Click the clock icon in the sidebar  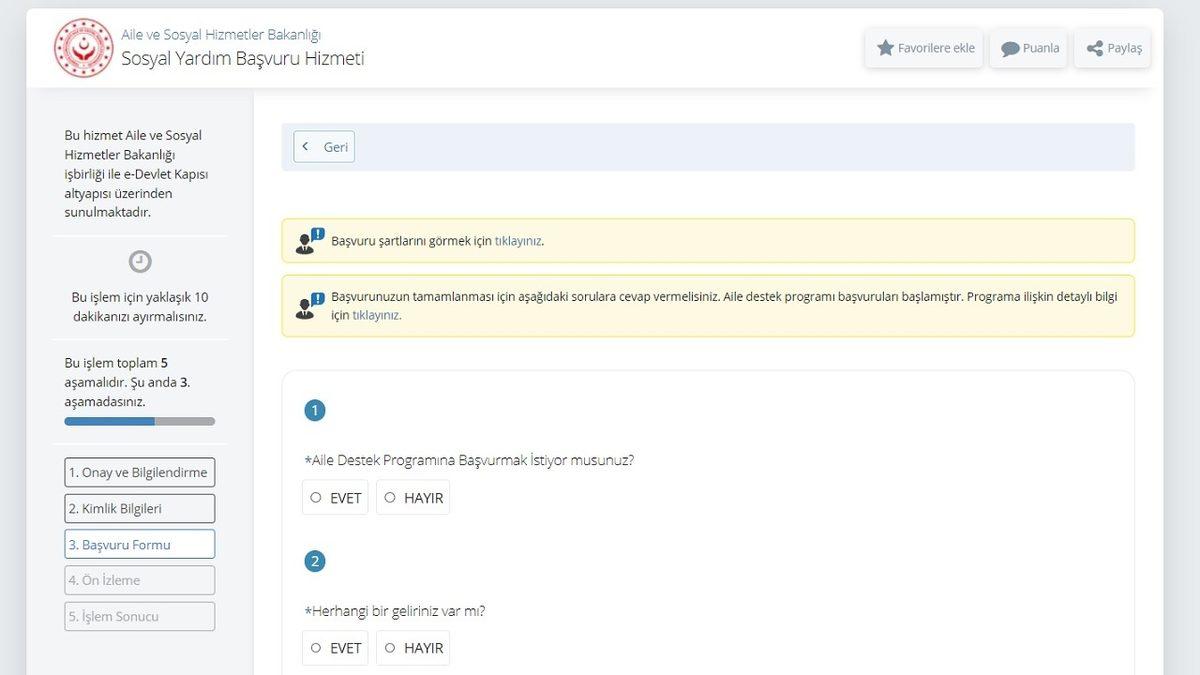tap(139, 261)
